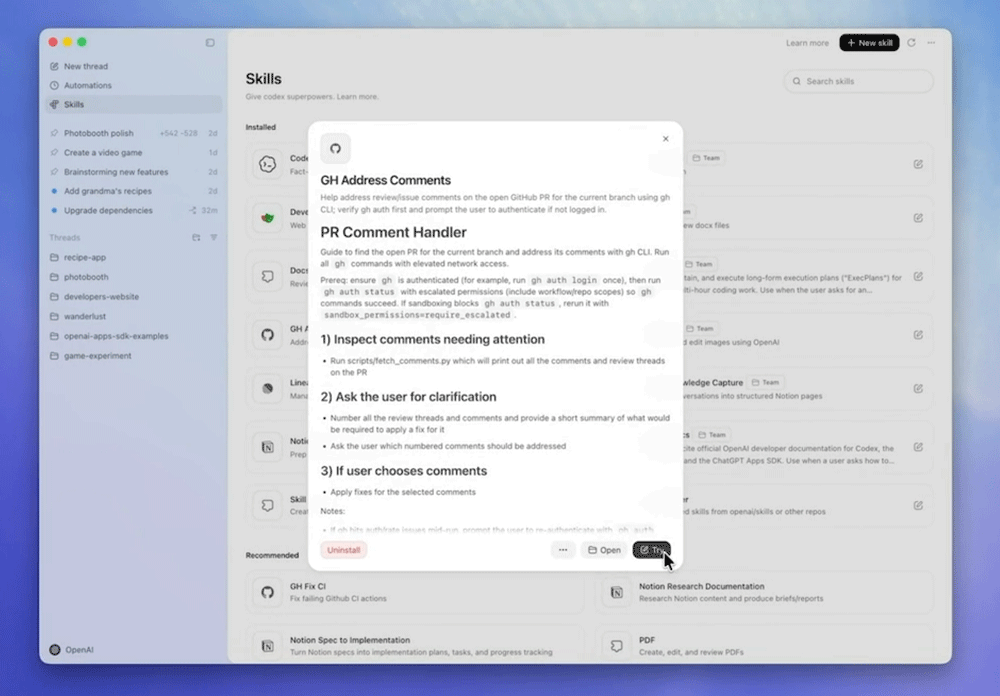
Task: Open the skill folder with Open button
Action: coord(603,550)
